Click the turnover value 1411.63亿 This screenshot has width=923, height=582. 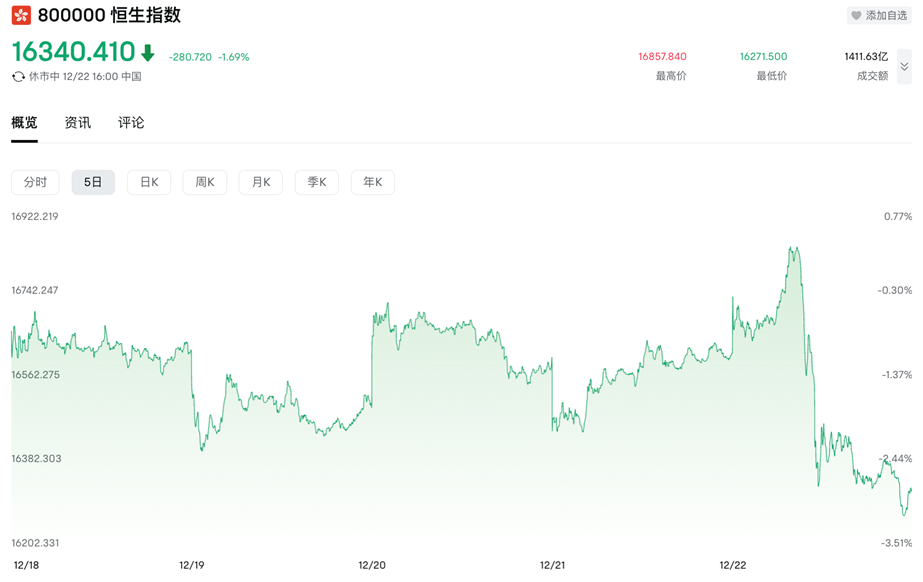tap(866, 56)
